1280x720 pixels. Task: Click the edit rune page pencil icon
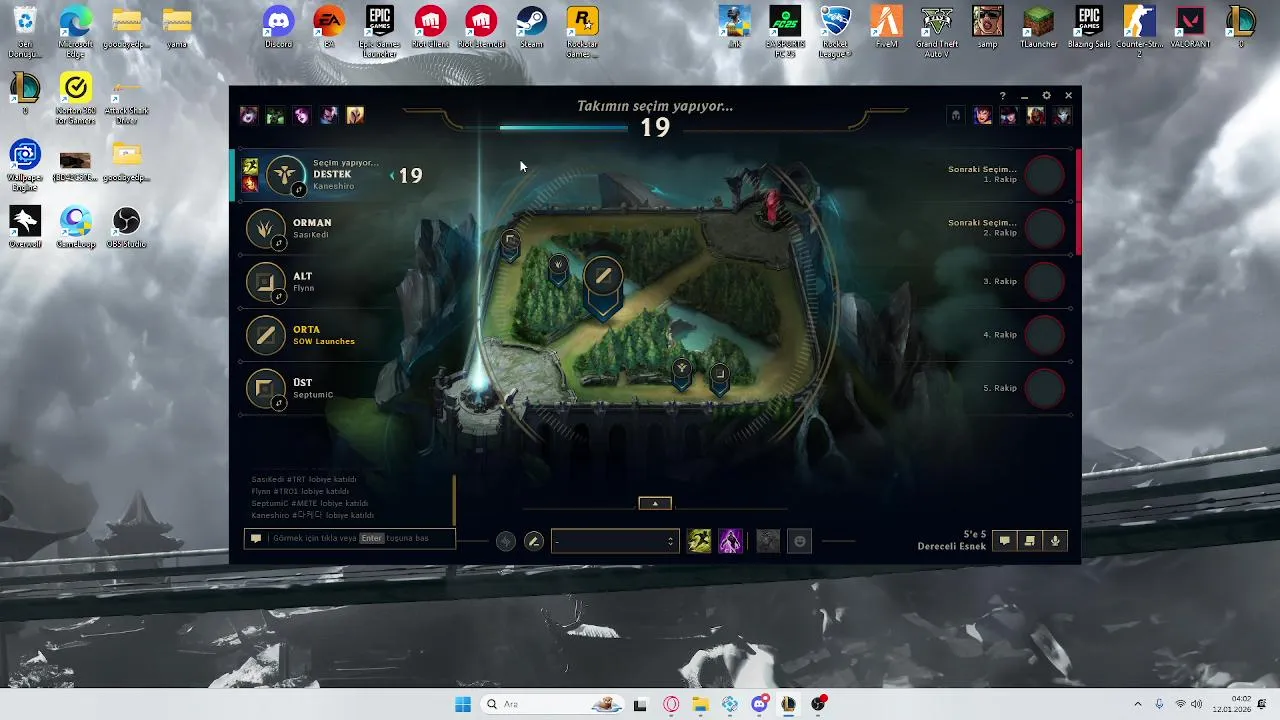click(533, 541)
